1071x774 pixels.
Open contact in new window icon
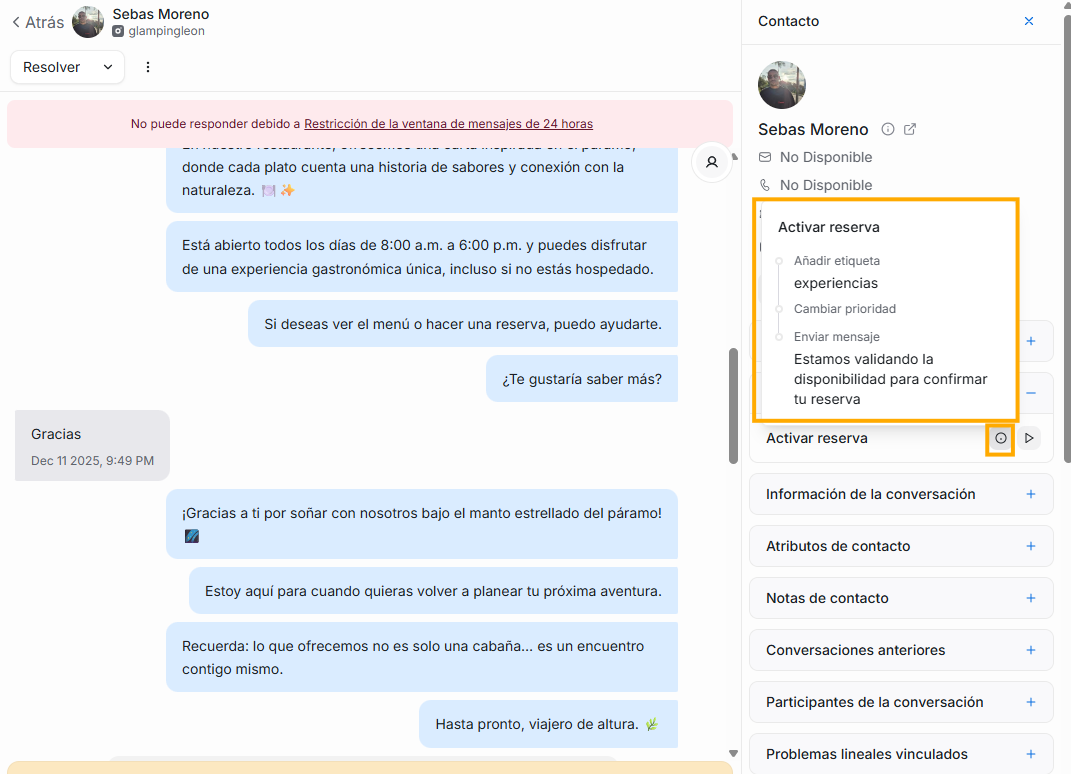(910, 129)
